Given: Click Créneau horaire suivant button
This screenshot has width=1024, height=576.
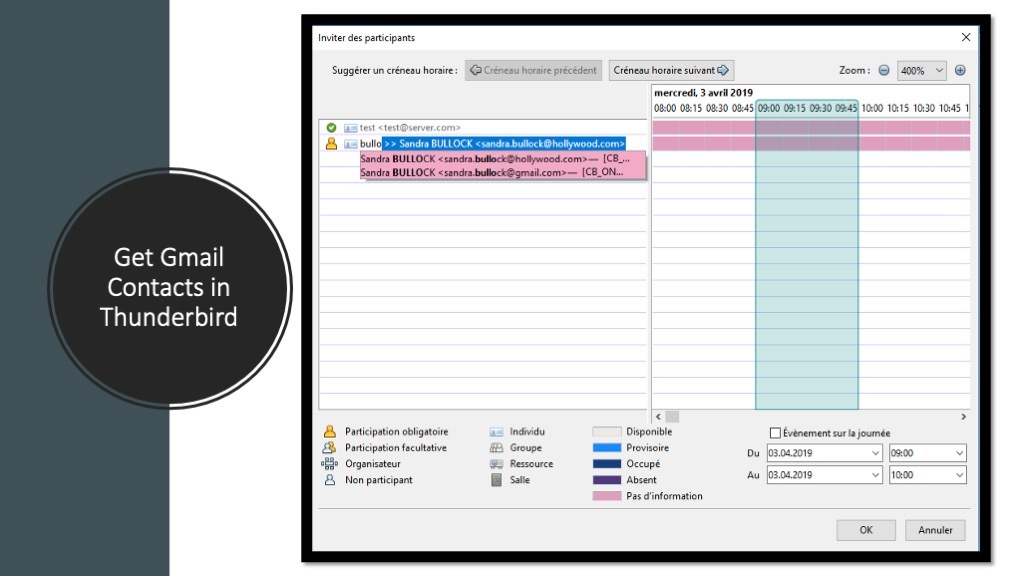Looking at the screenshot, I should click(x=672, y=70).
